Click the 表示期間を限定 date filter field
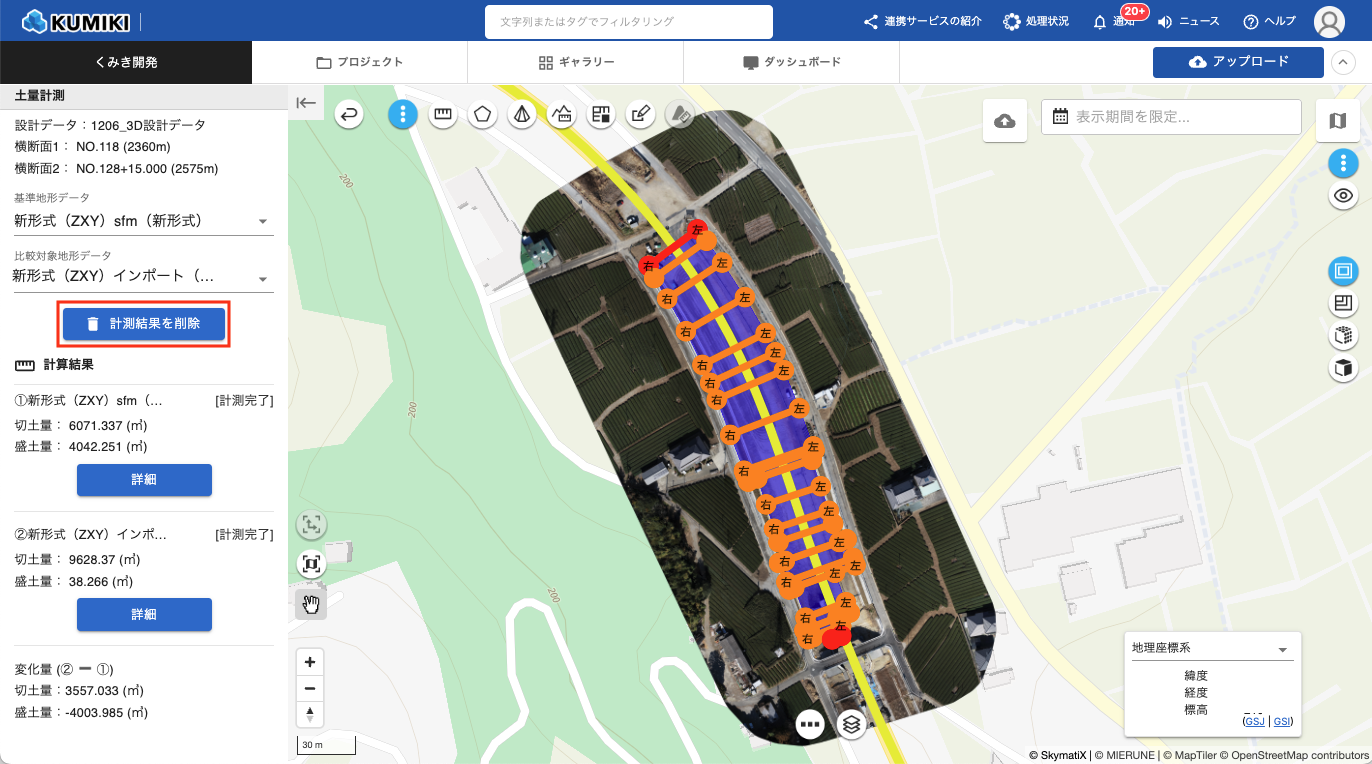This screenshot has width=1372, height=764. pos(1171,117)
